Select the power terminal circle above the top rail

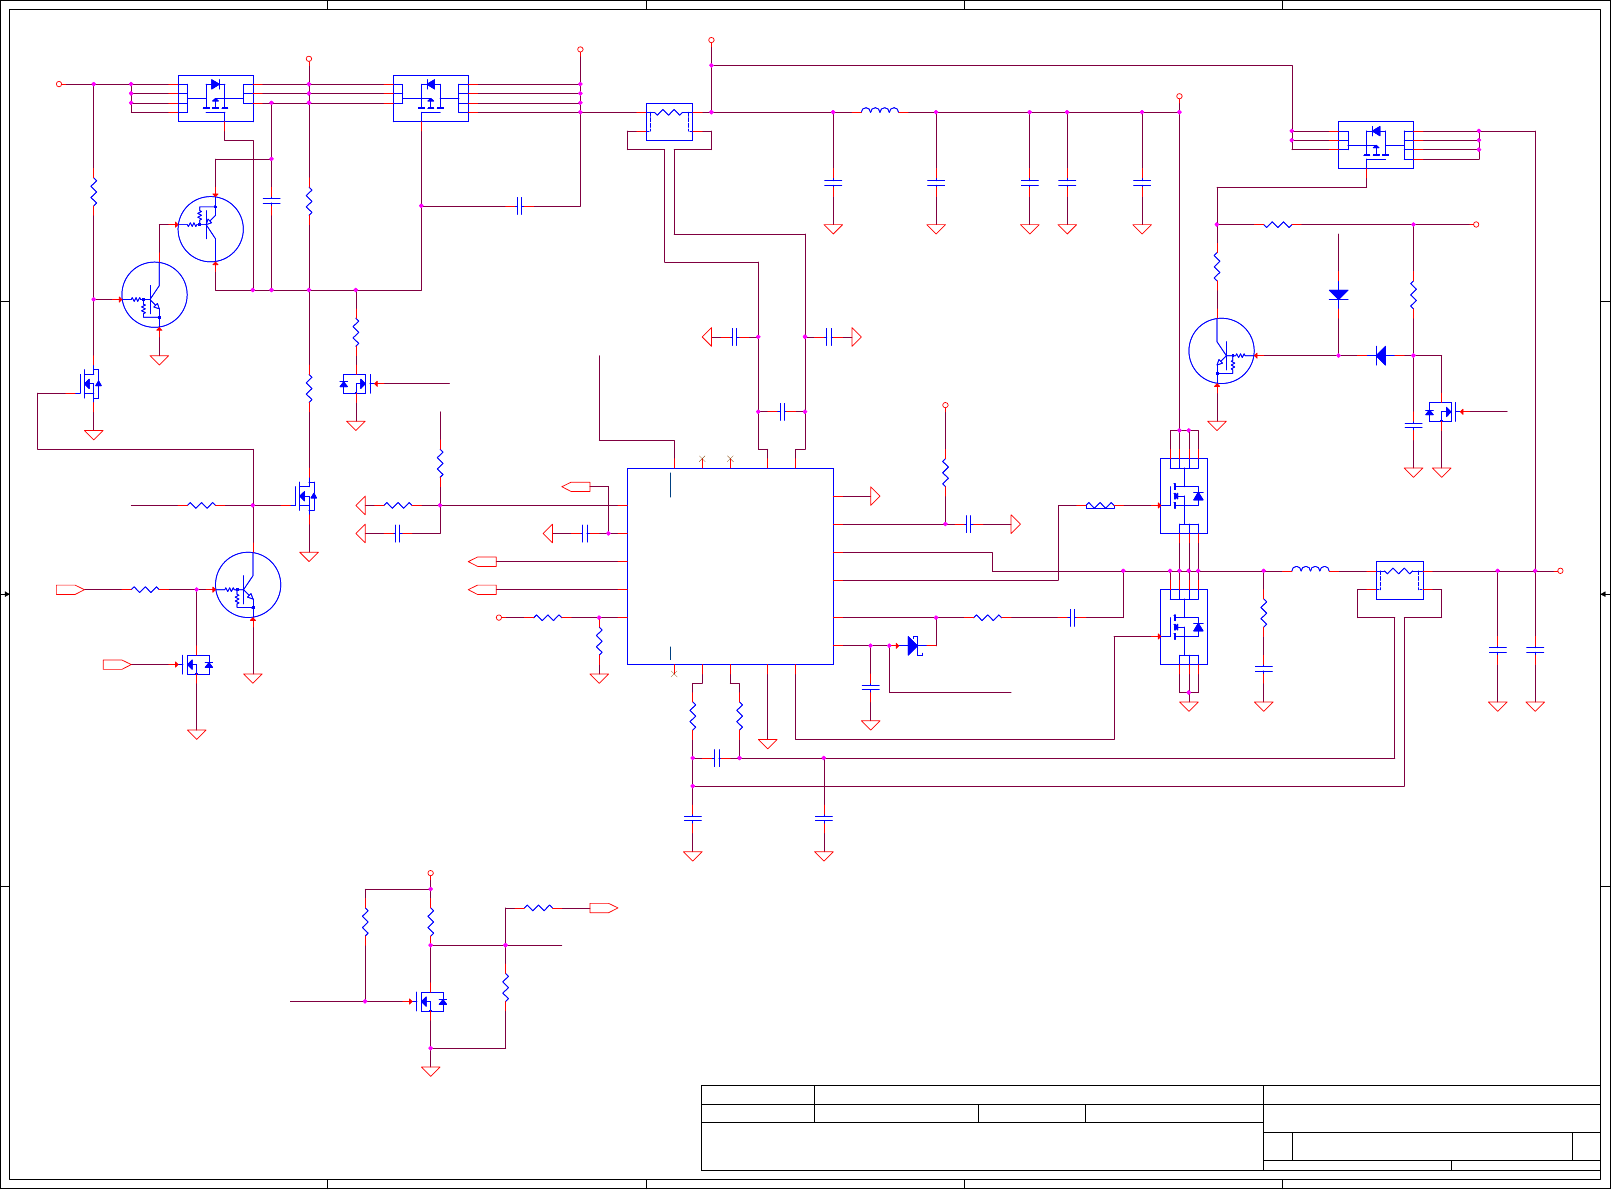[x=711, y=41]
